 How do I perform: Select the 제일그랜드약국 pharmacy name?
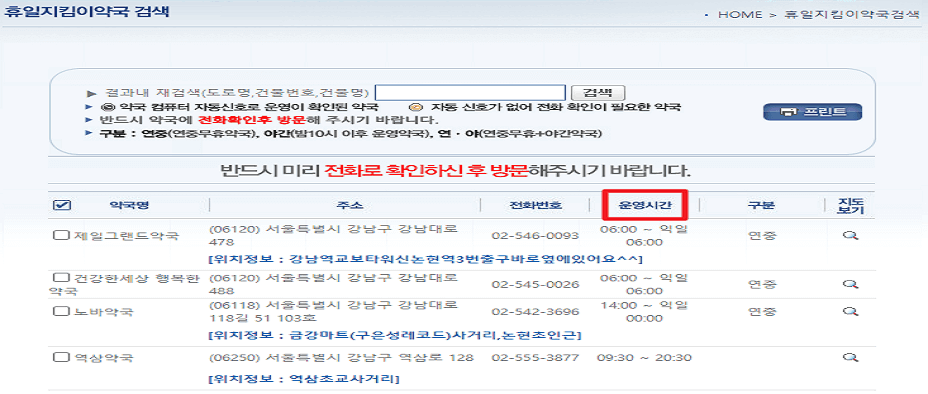(126, 235)
